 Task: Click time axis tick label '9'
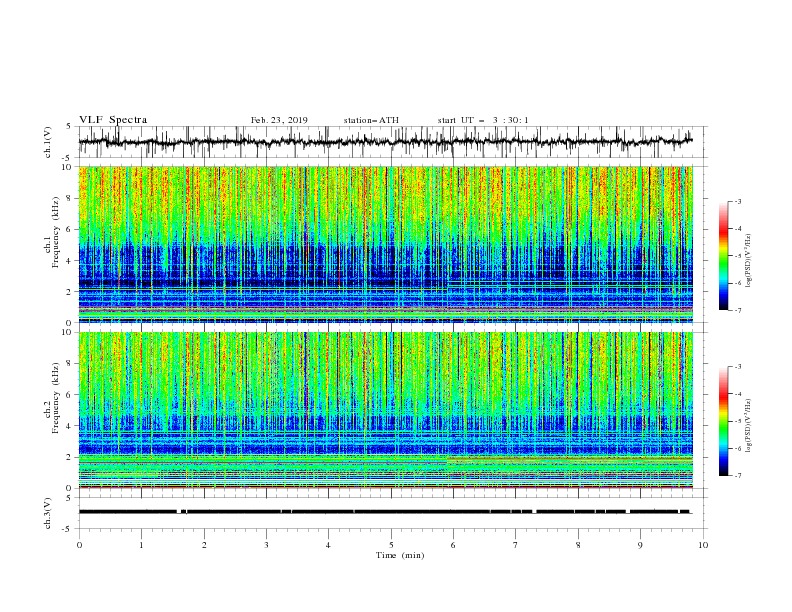tap(640, 545)
